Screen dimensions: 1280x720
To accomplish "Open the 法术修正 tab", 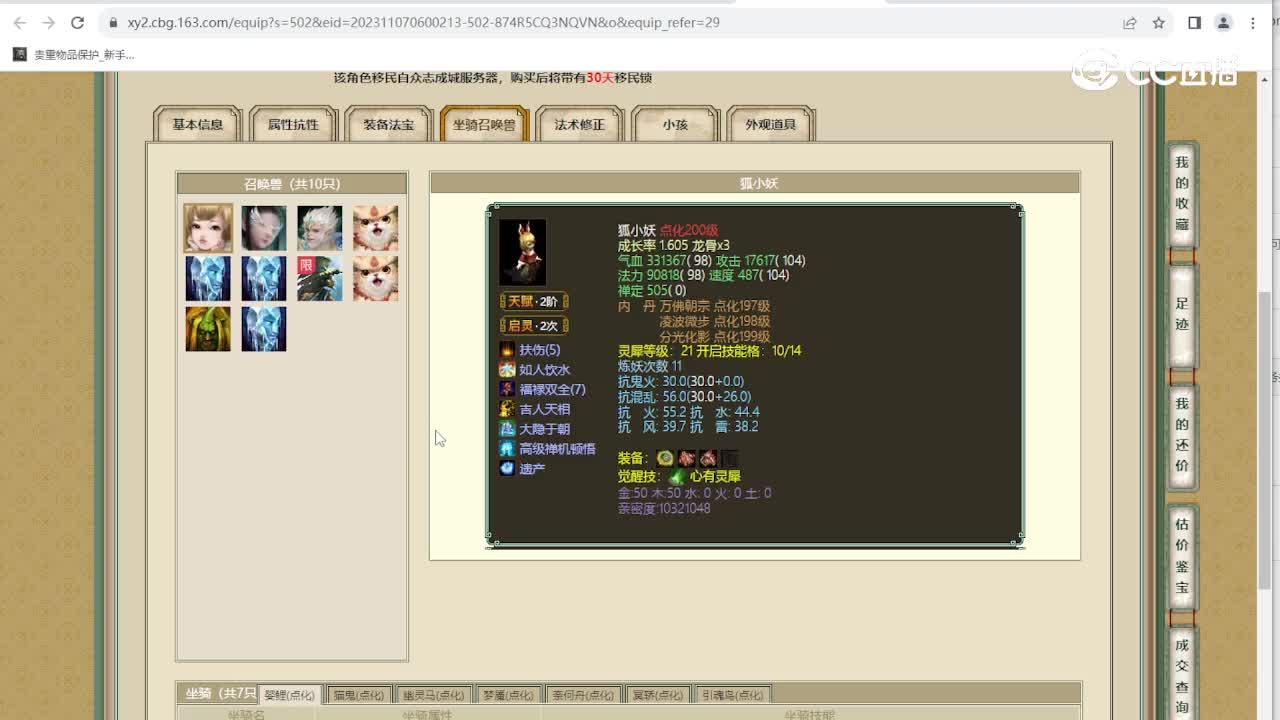I will [580, 124].
